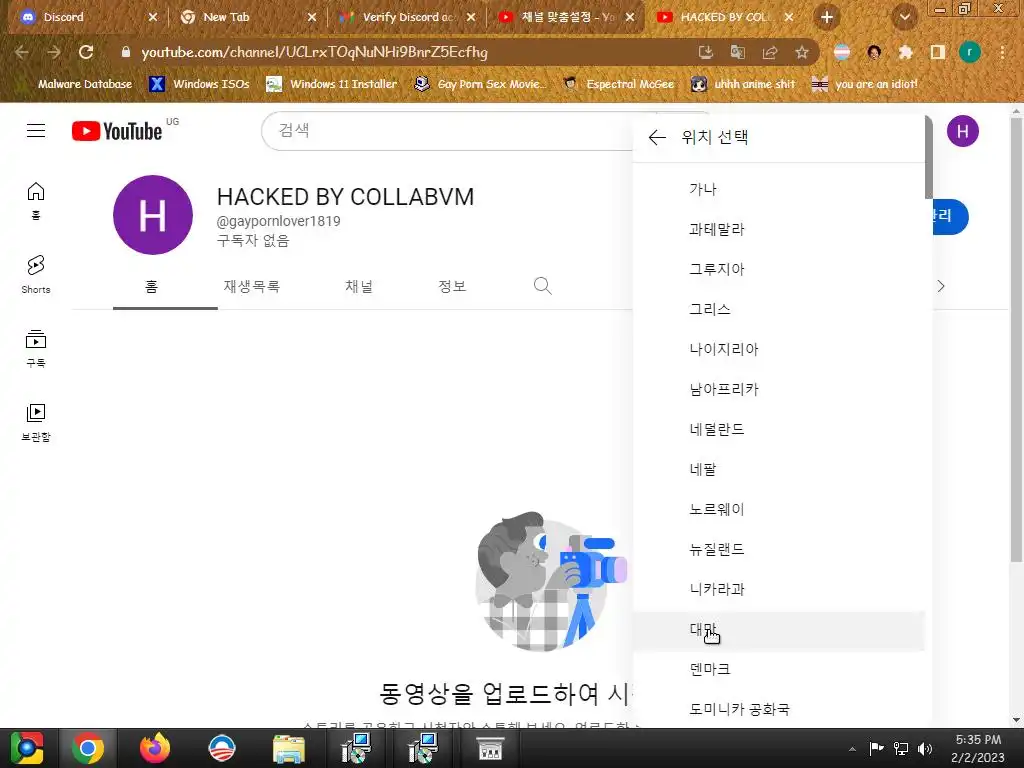Select 네팔 as location
The height and width of the screenshot is (768, 1024).
pyautogui.click(x=779, y=469)
